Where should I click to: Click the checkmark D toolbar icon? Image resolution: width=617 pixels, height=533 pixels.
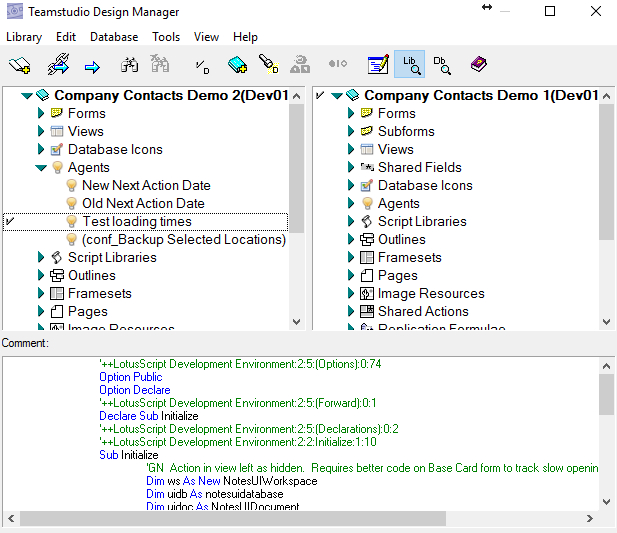[x=203, y=67]
